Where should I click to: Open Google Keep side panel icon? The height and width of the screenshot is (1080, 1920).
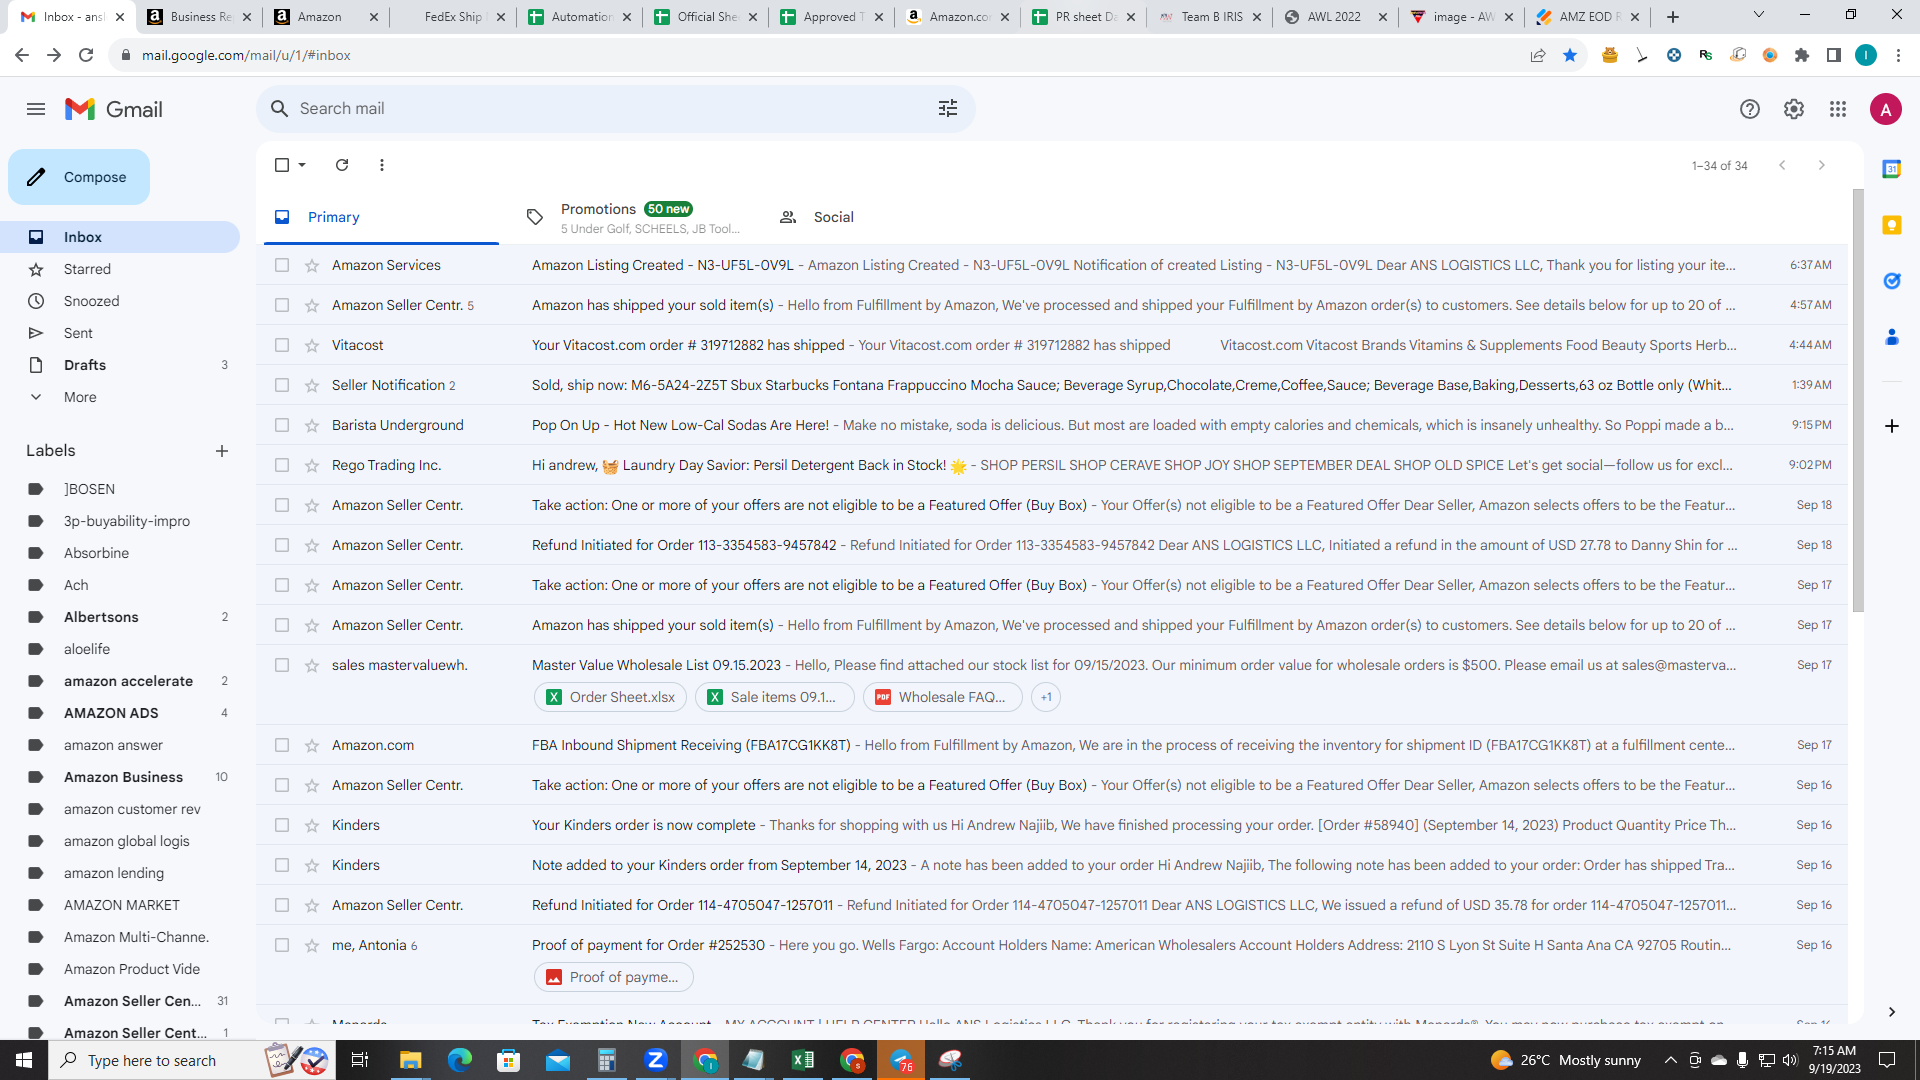click(1892, 225)
